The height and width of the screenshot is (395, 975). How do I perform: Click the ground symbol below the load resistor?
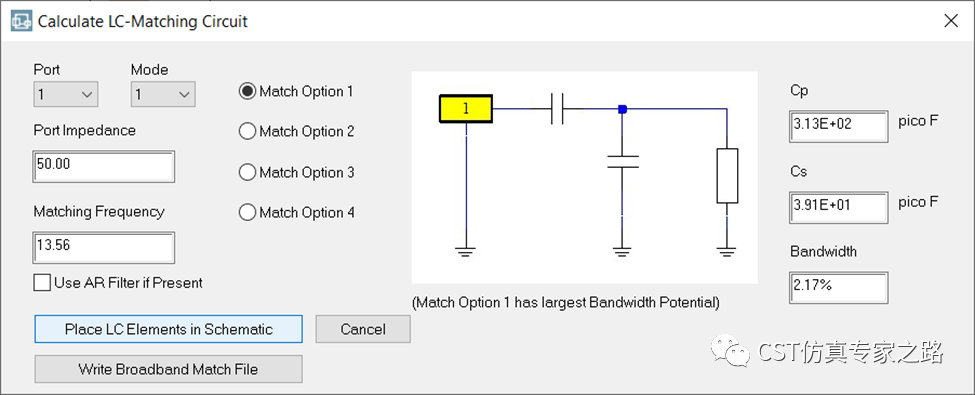pyautogui.click(x=727, y=251)
